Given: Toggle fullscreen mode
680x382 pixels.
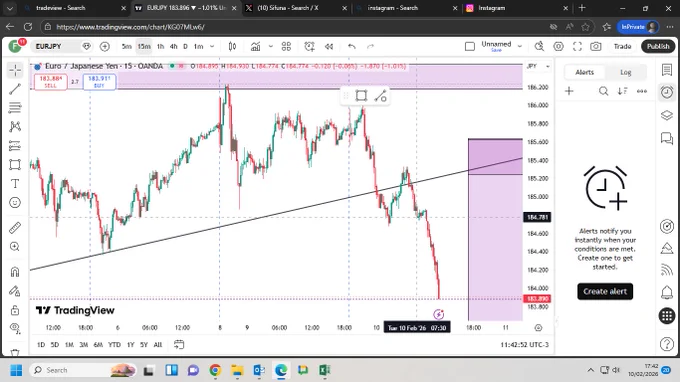Looking at the screenshot, I should 577,46.
